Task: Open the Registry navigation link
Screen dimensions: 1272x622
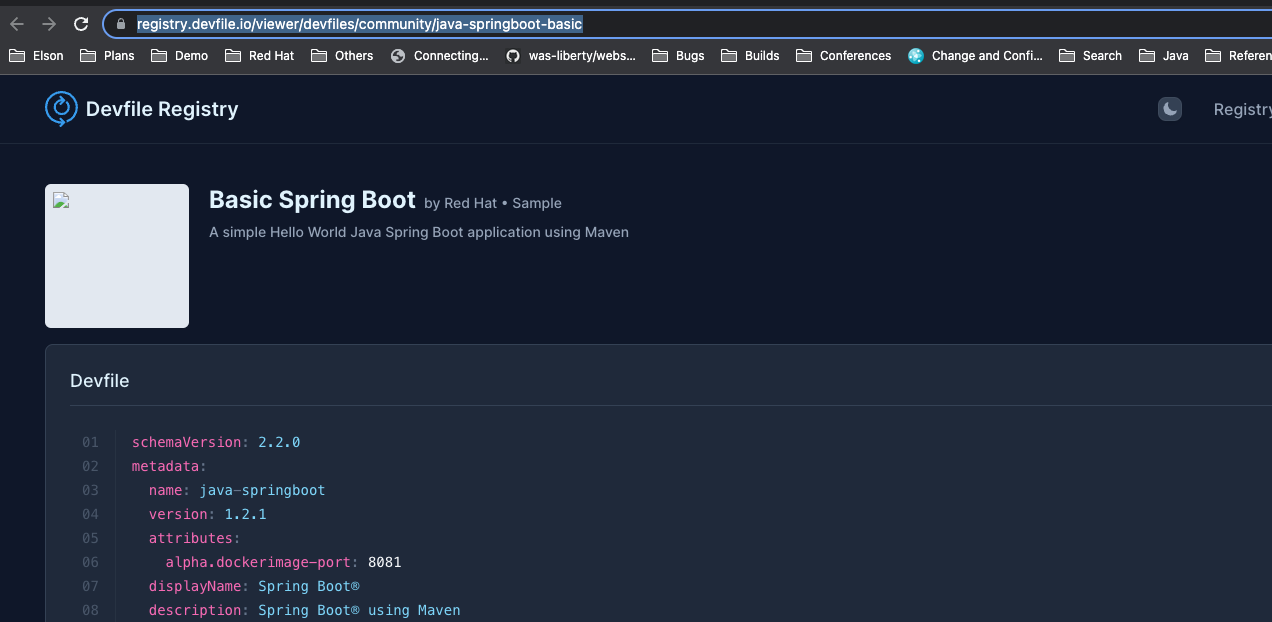Action: point(1242,109)
